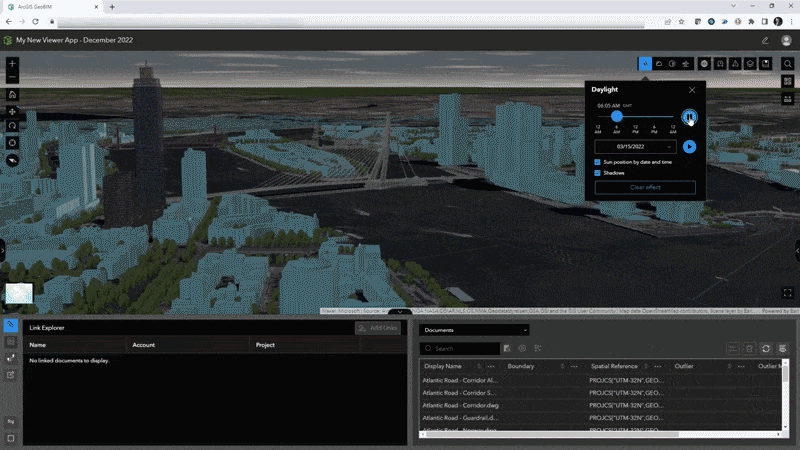Open Spatial Reference column options menu
The image size is (800, 450).
point(658,366)
